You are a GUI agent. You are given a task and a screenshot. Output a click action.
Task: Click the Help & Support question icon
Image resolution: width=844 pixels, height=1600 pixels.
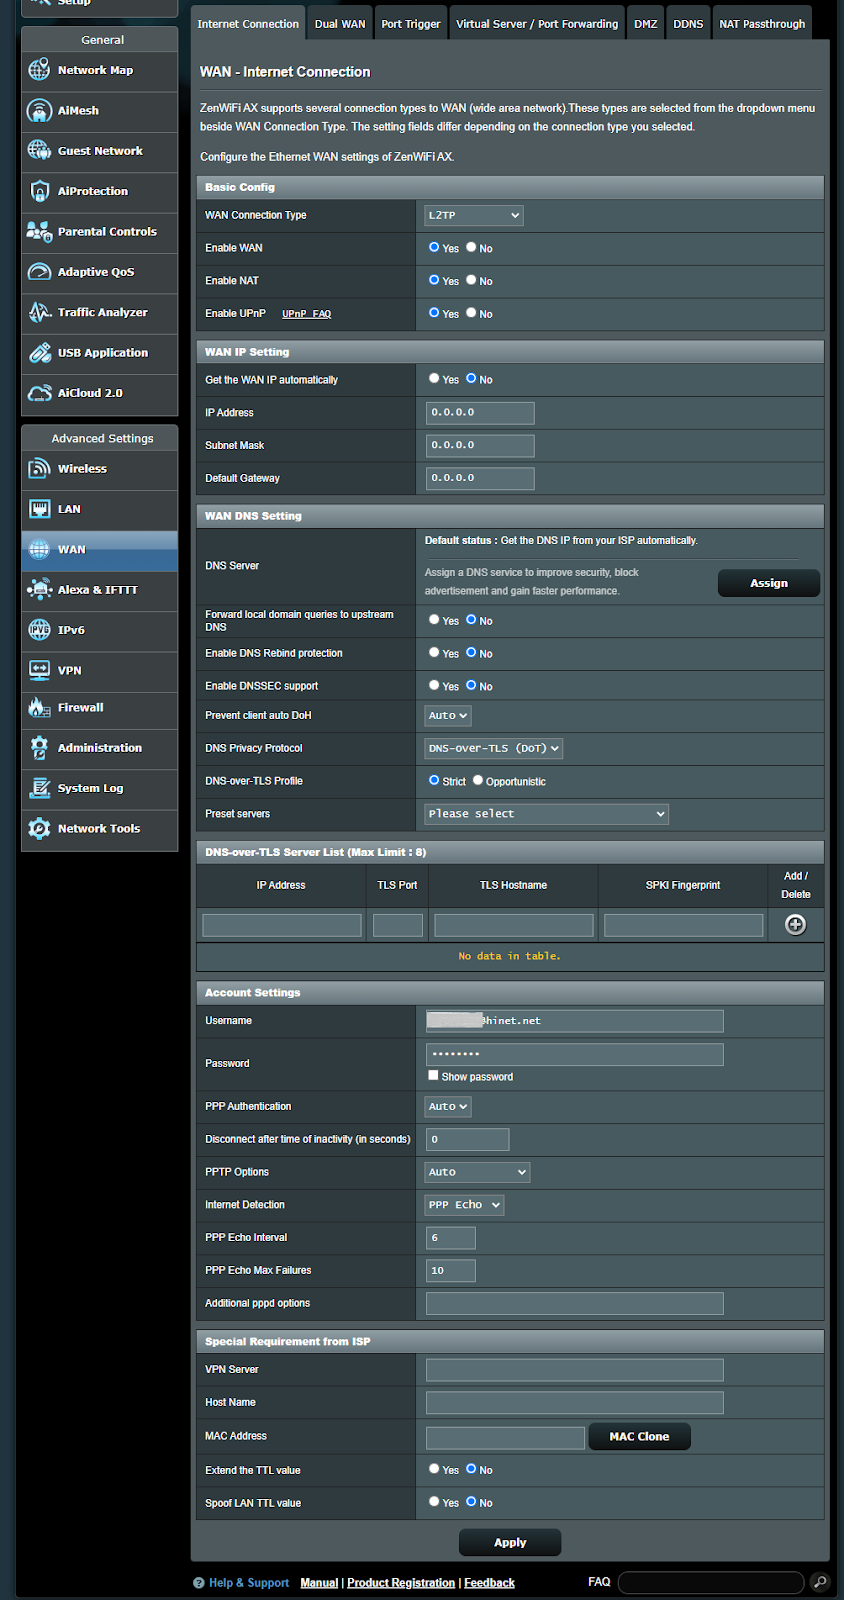tap(199, 1583)
